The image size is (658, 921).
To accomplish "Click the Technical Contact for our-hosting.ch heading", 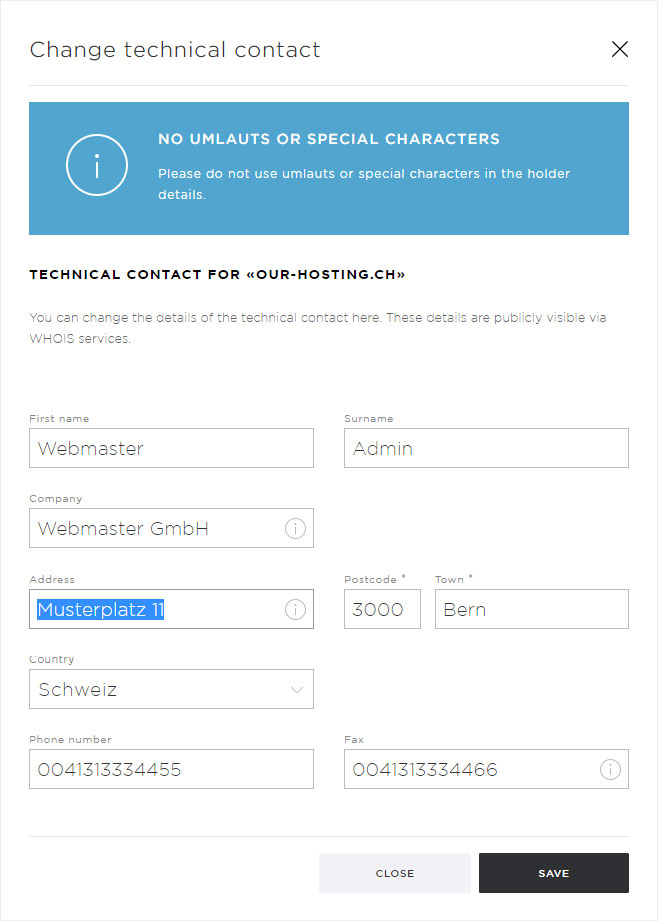I will (x=217, y=275).
